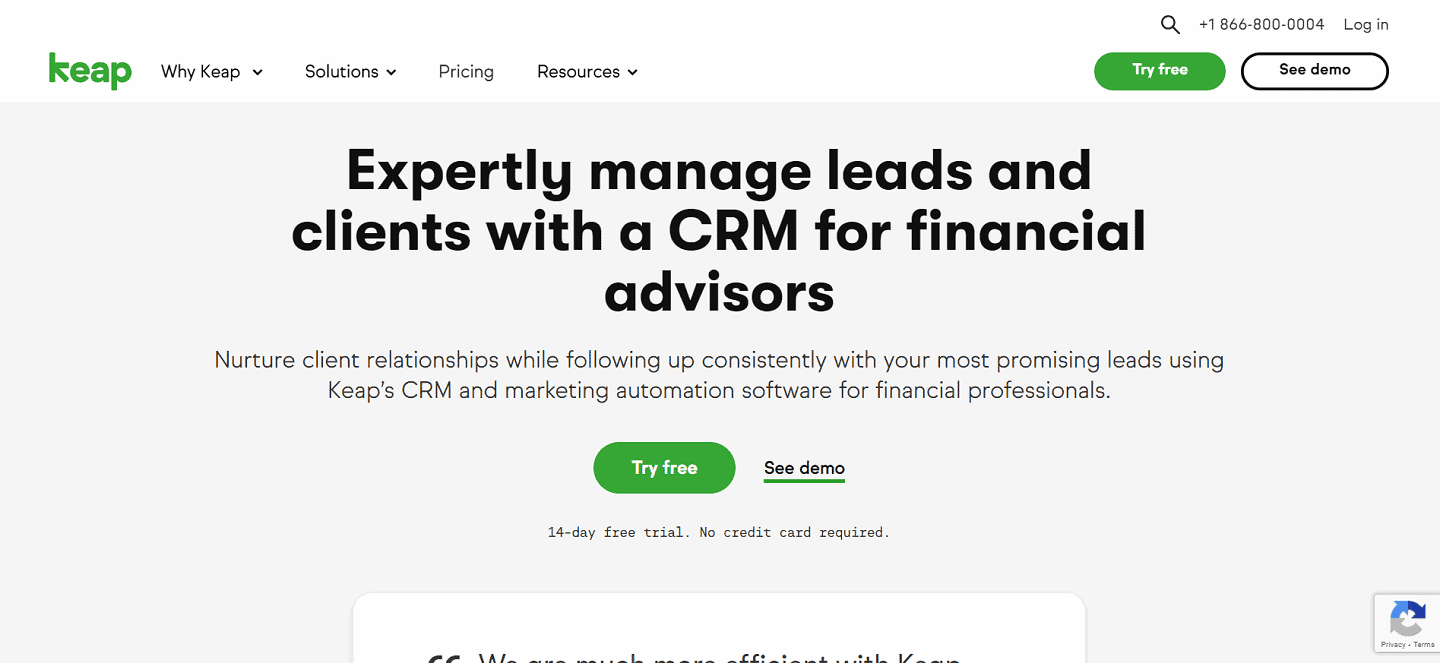
Task: Click the Resources chevron arrow
Action: [x=633, y=72]
